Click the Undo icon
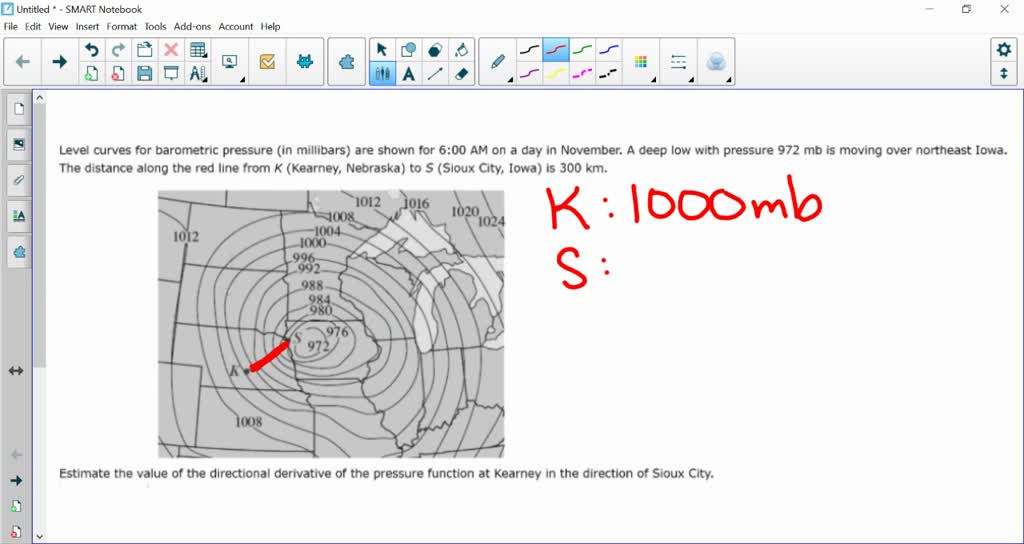This screenshot has height=544, width=1024. pyautogui.click(x=92, y=50)
